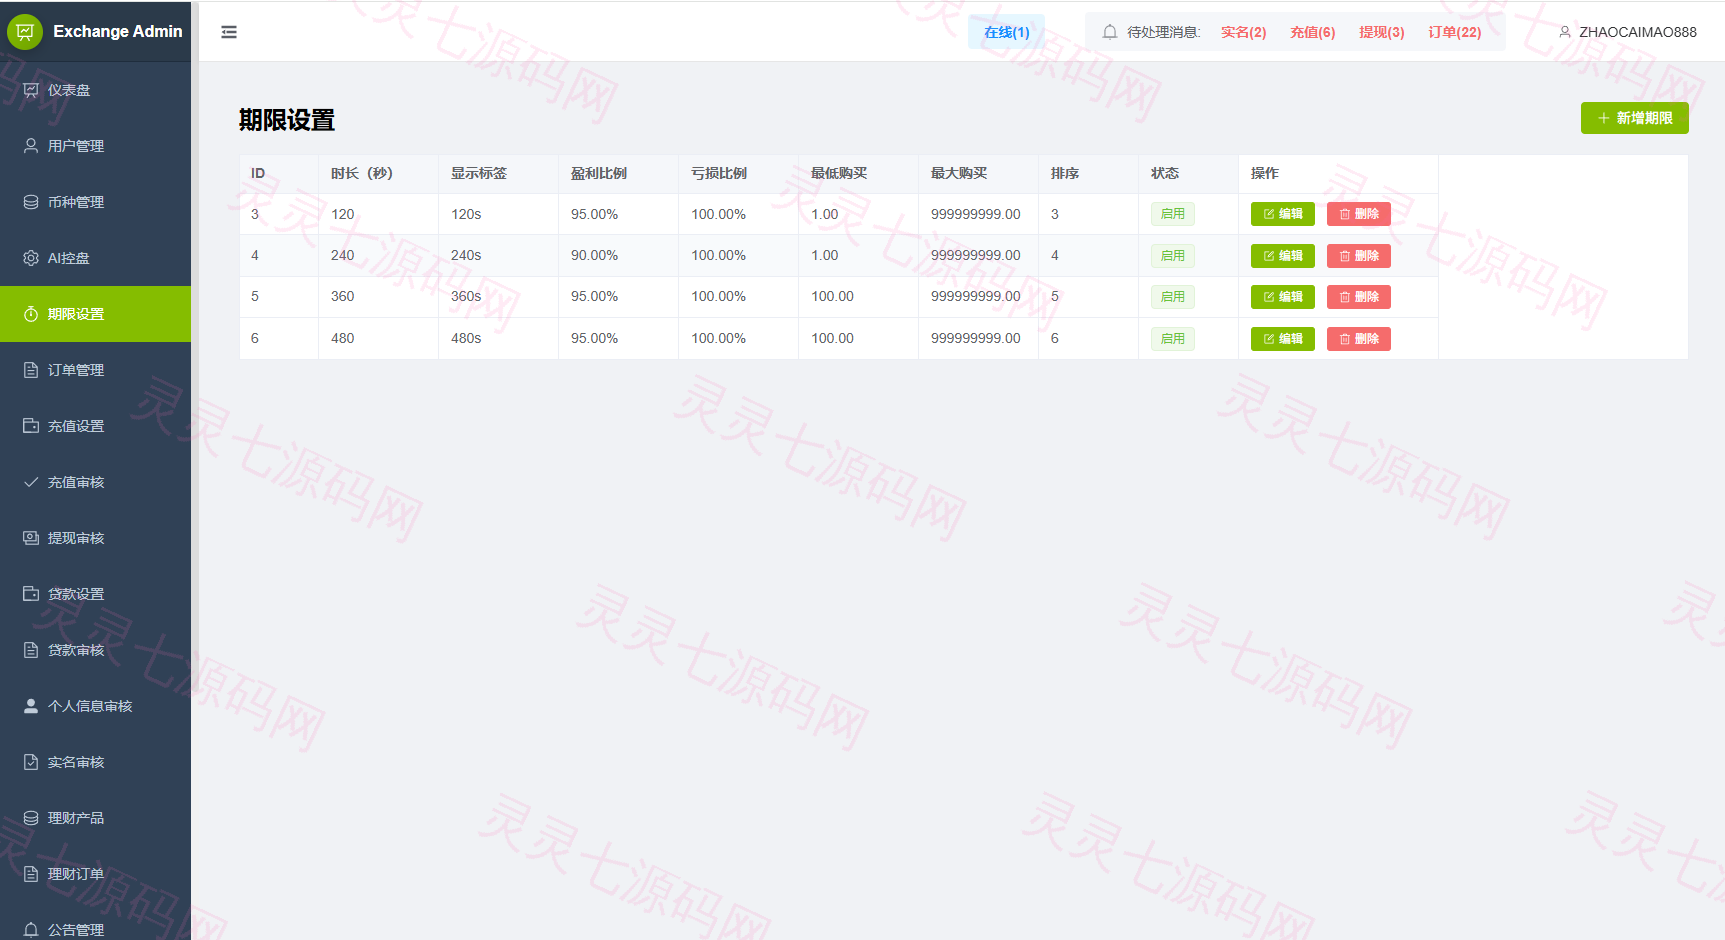Edit the 480s row

pos(1282,339)
